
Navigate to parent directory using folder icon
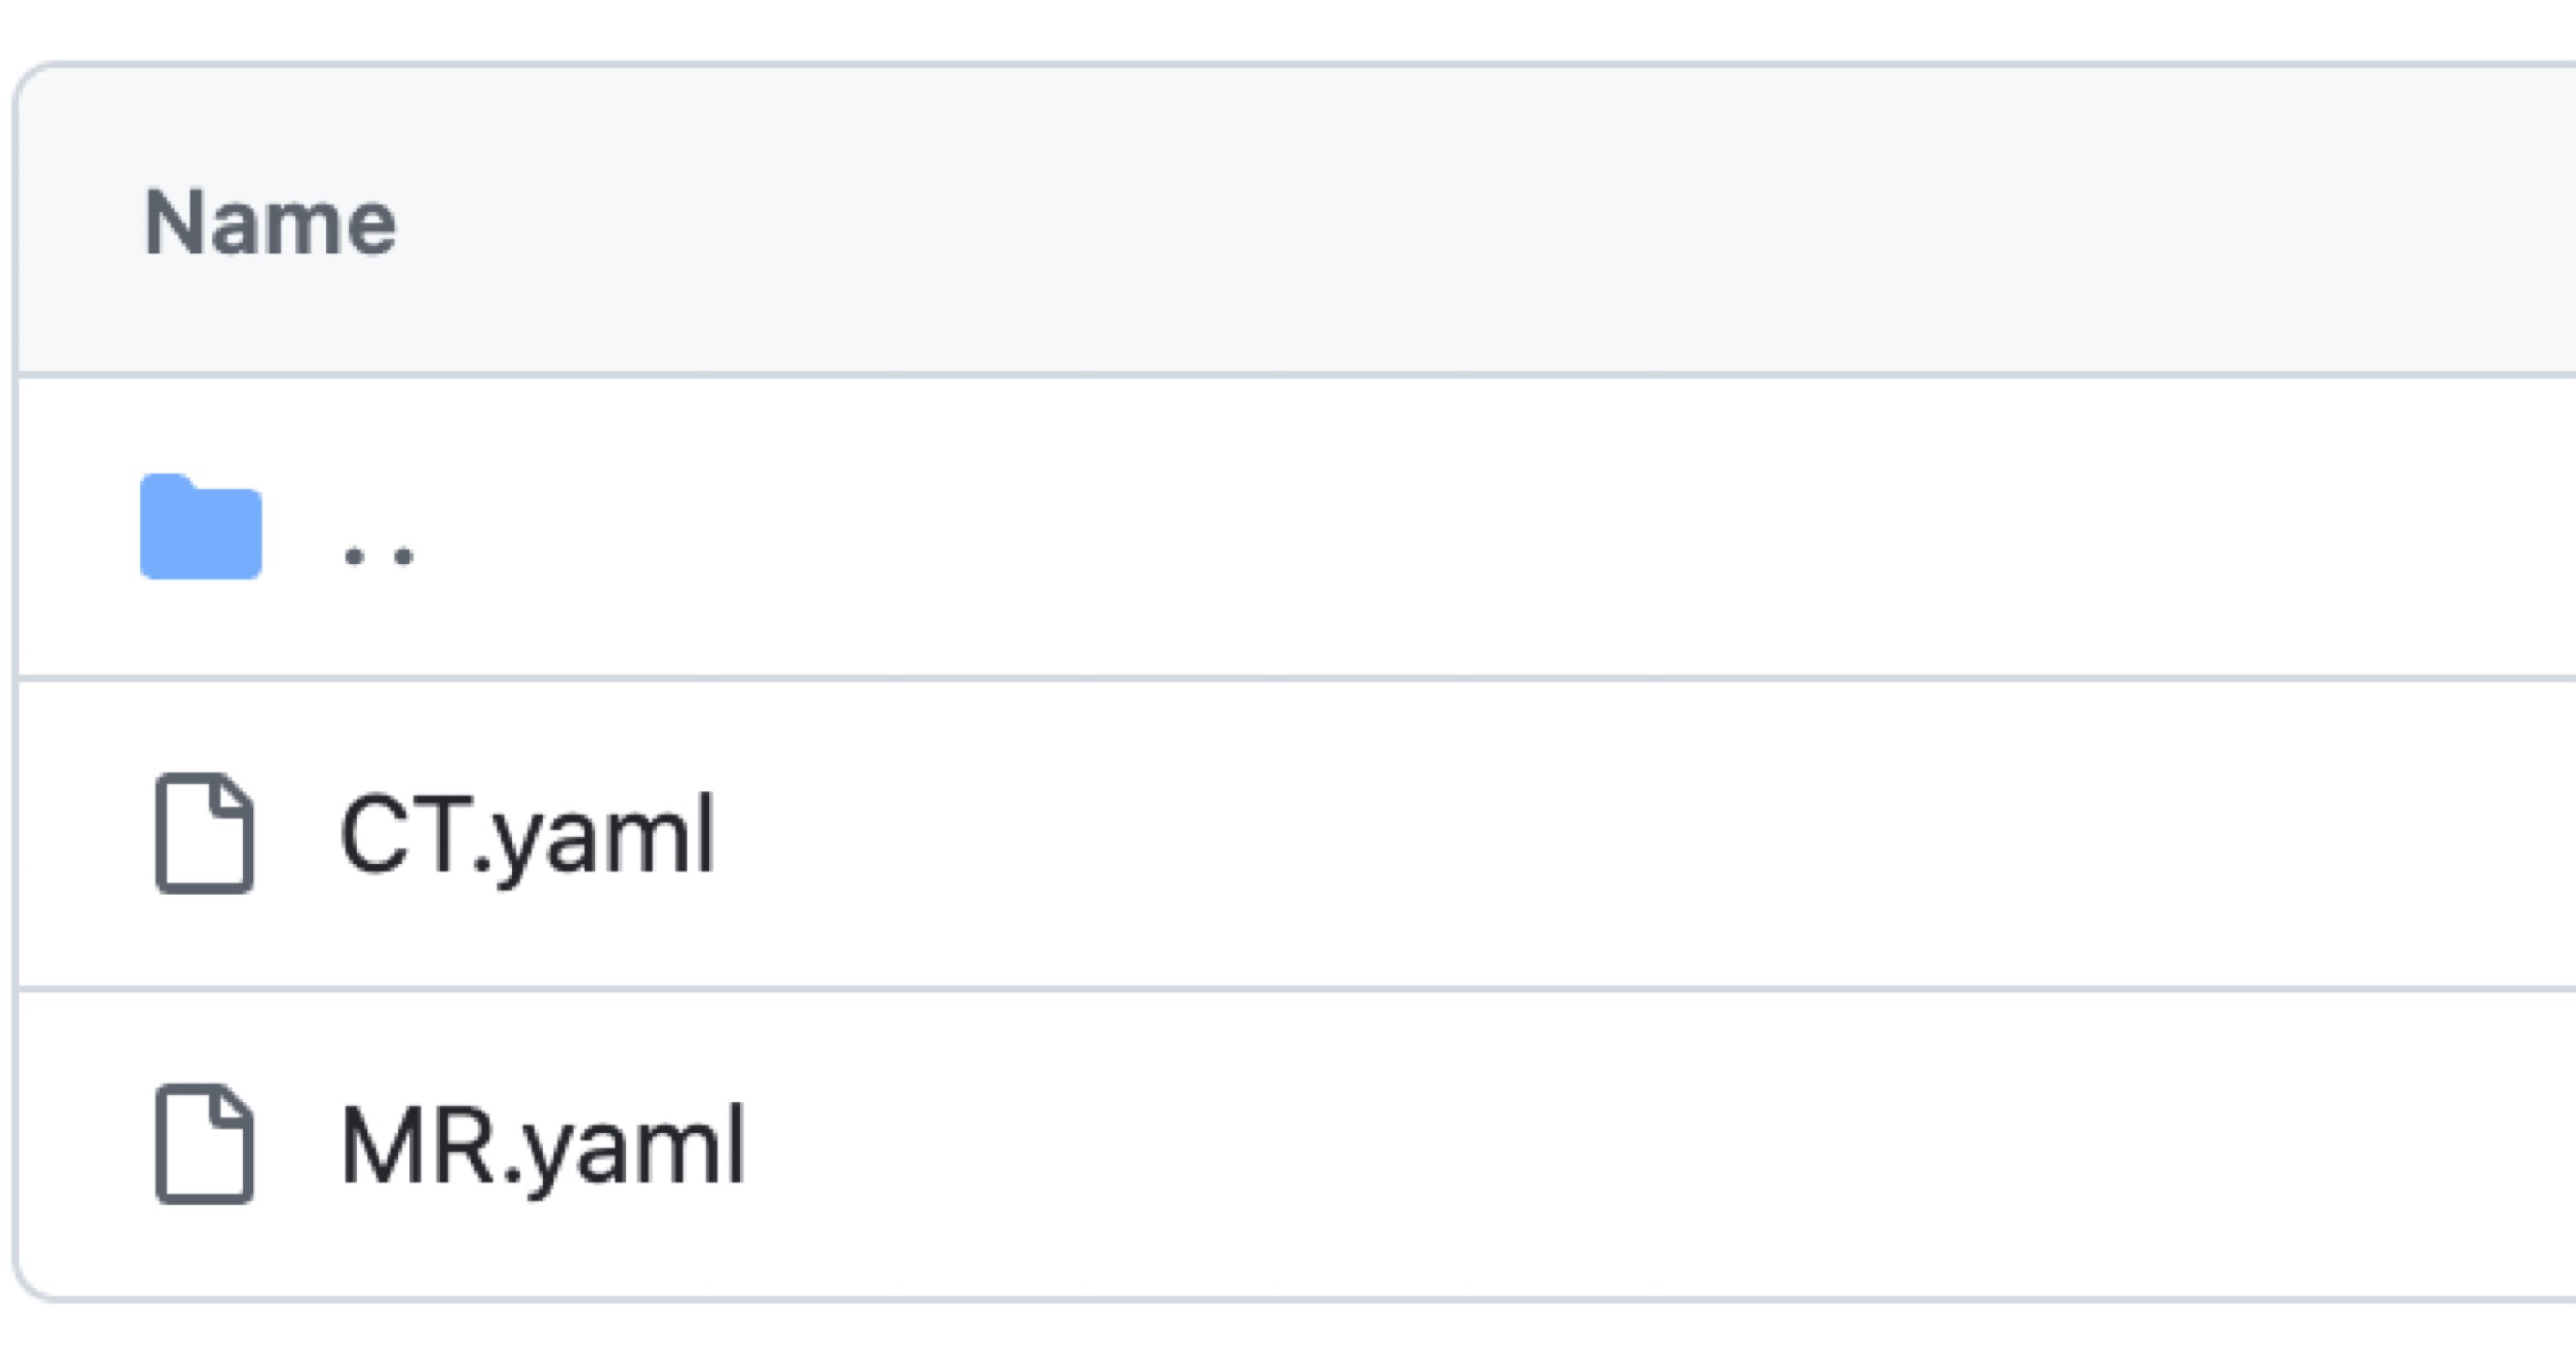pos(201,526)
